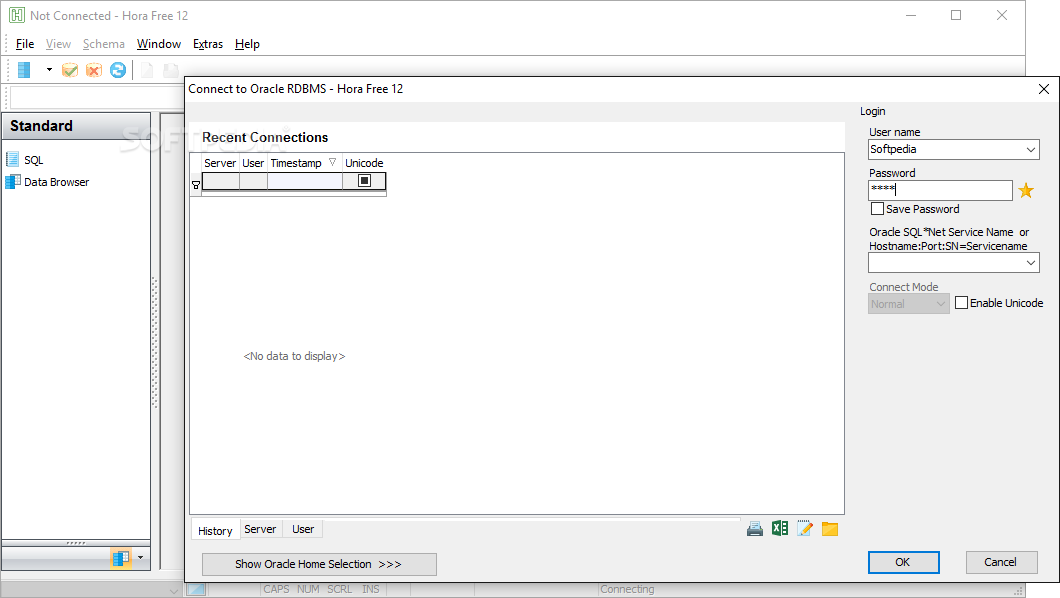Click into the Password input field
The image size is (1060, 598).
tap(940, 190)
